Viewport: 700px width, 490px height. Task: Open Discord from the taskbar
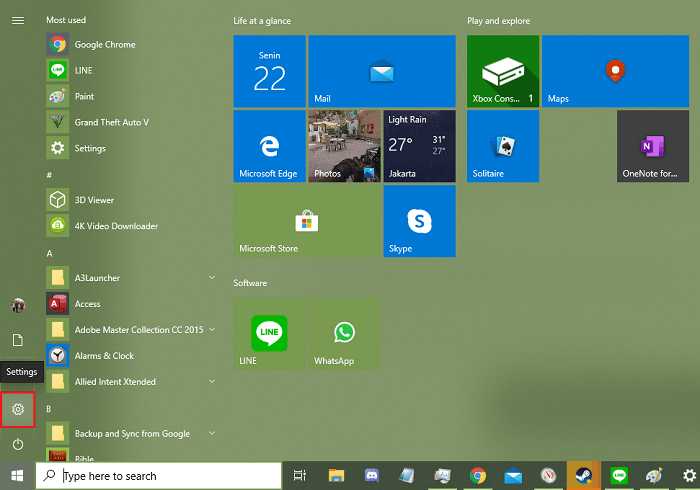(371, 476)
